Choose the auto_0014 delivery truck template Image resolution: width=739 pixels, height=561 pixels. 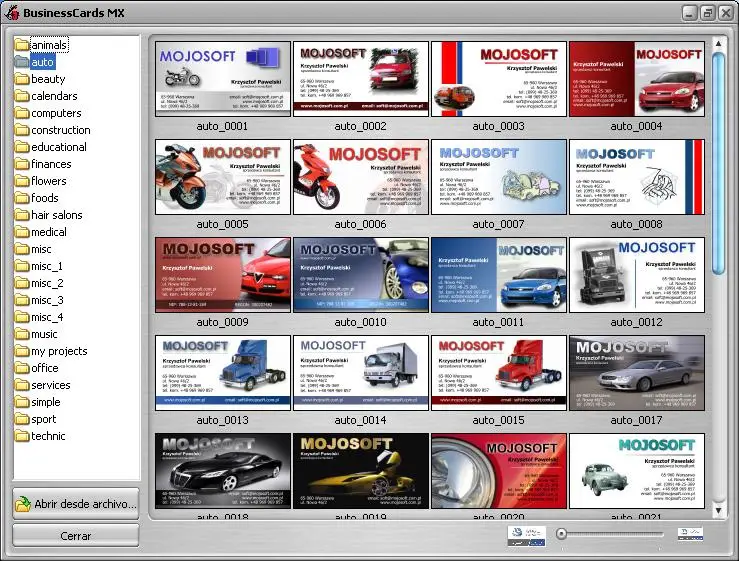[361, 373]
